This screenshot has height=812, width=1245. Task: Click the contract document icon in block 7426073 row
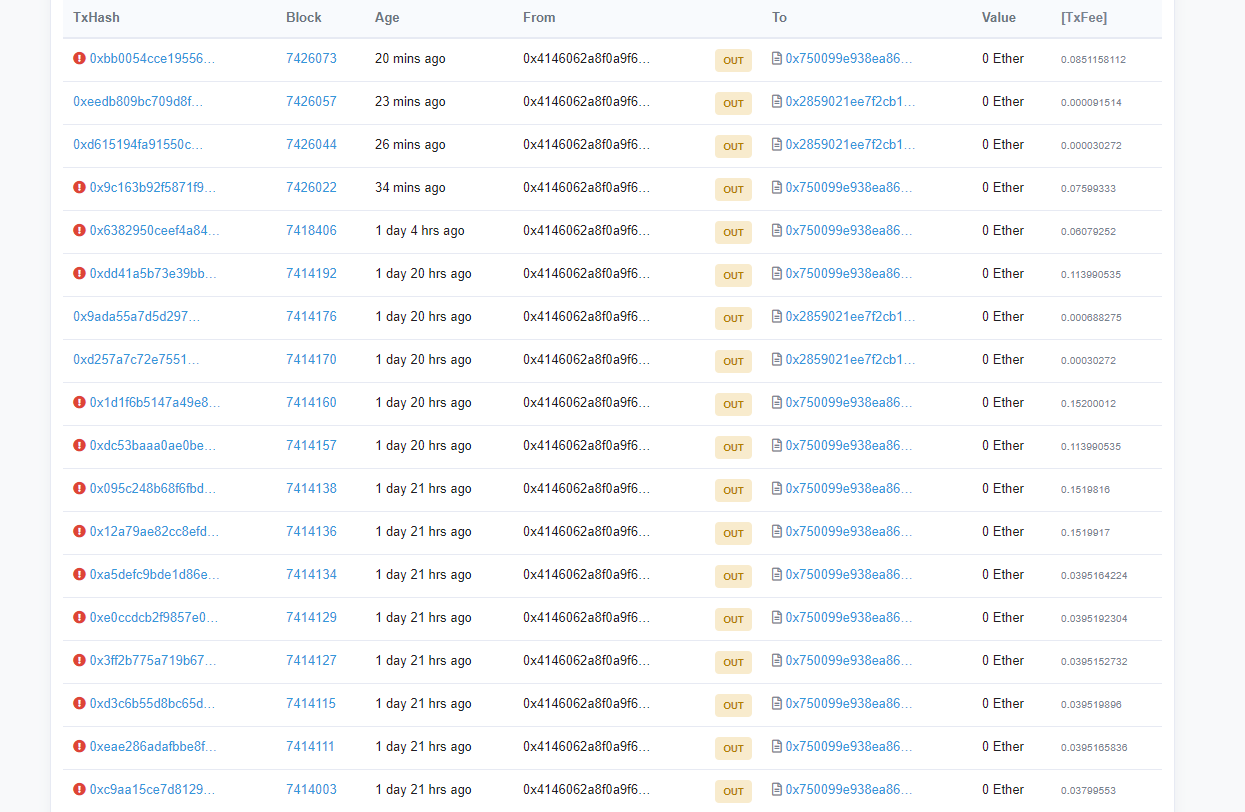coord(777,58)
